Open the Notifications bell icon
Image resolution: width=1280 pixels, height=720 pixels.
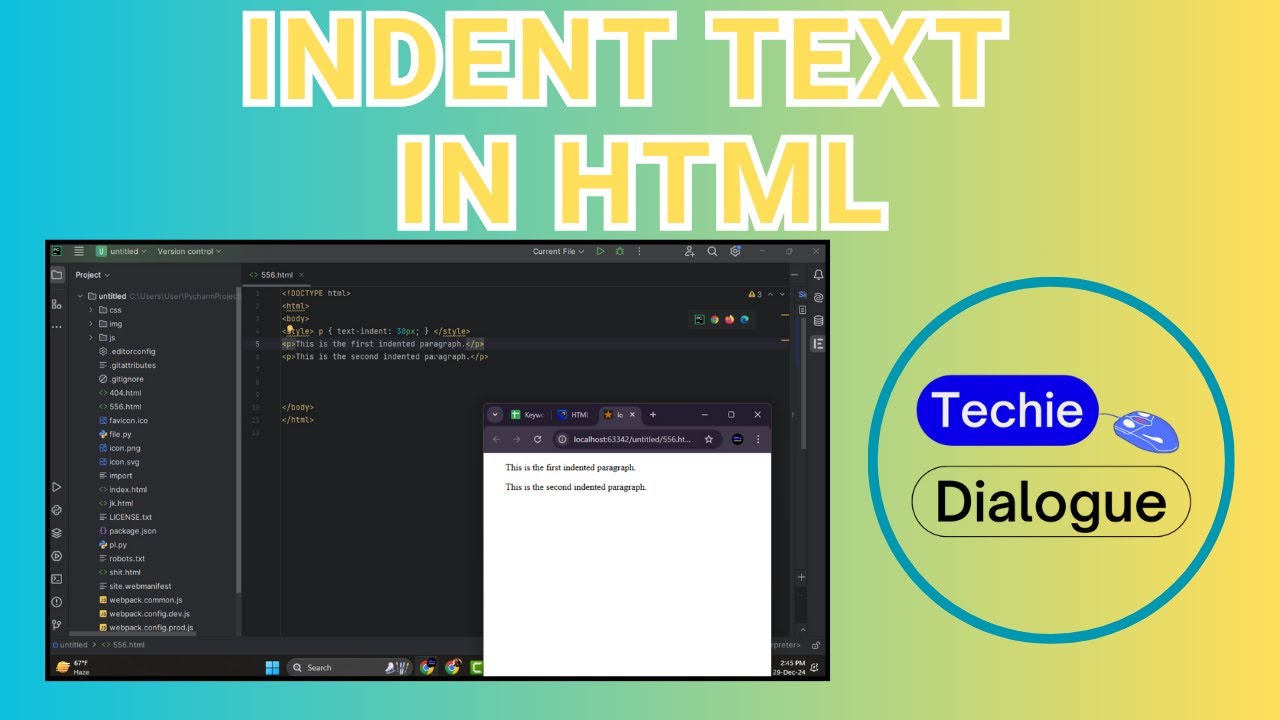click(818, 275)
